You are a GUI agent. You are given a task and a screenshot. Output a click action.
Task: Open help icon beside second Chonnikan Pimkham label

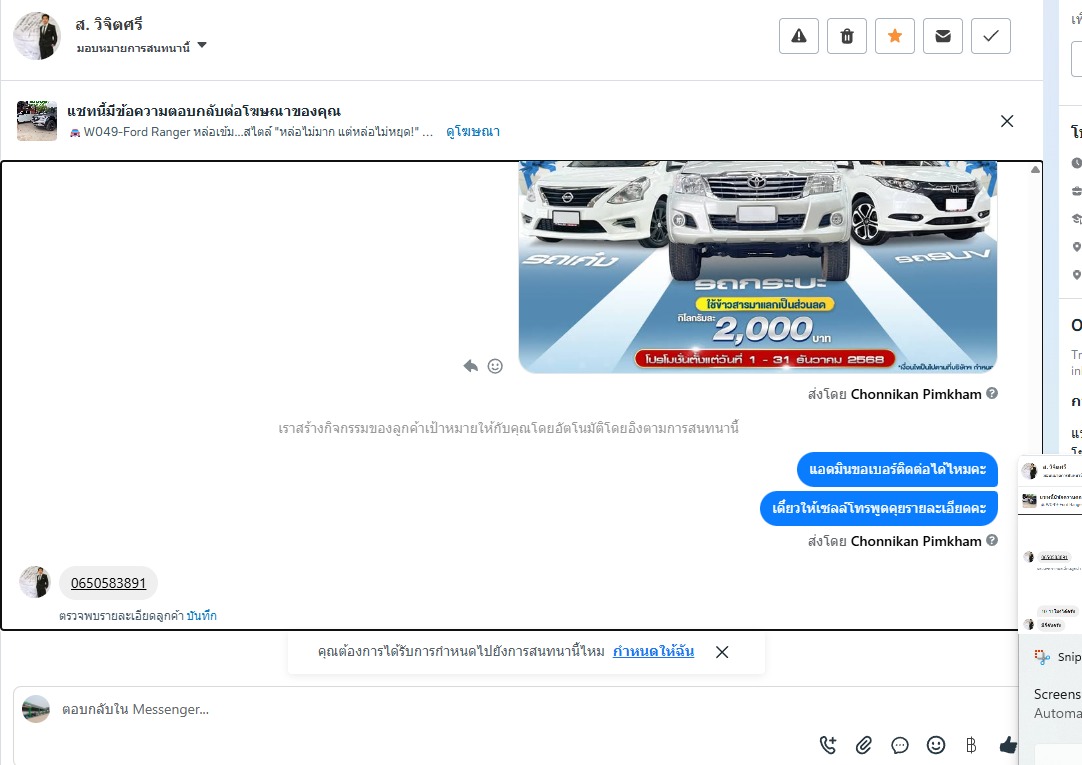(x=992, y=540)
